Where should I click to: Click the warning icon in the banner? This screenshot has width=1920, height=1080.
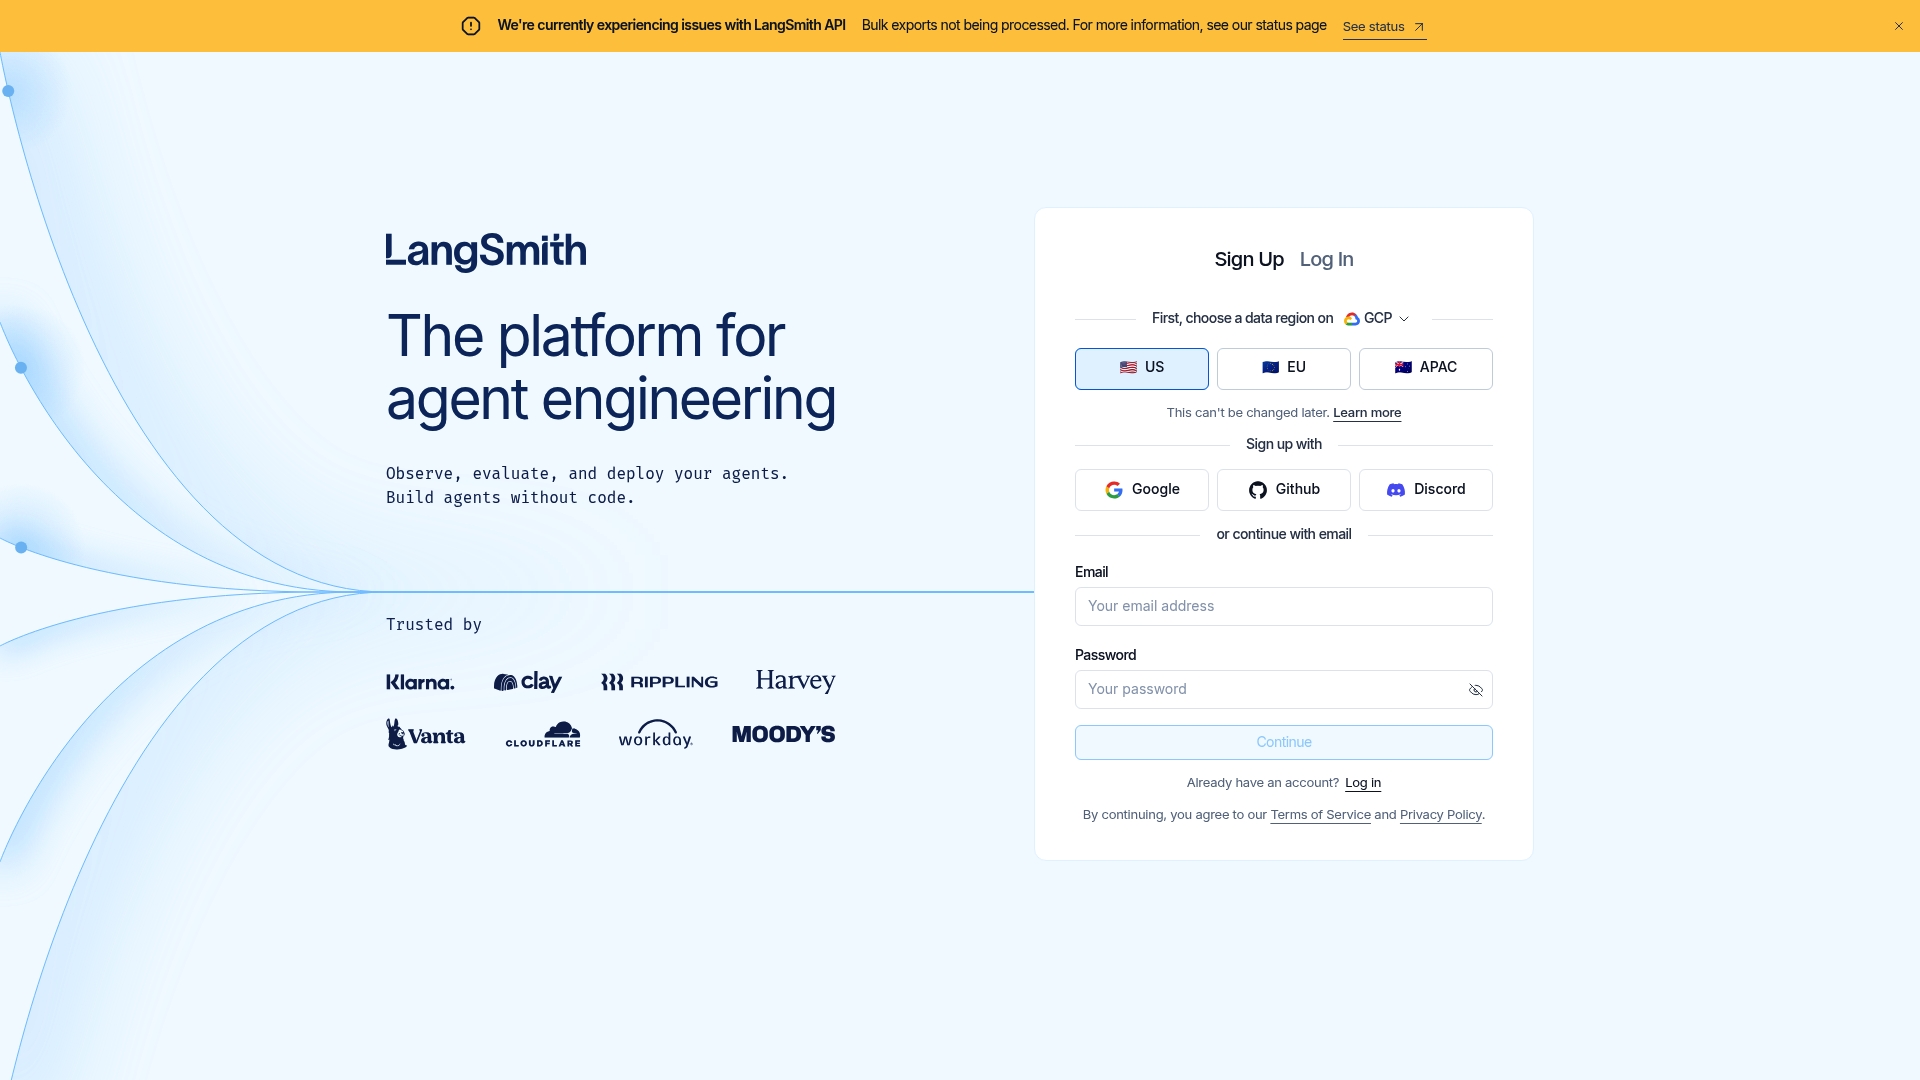(x=471, y=26)
